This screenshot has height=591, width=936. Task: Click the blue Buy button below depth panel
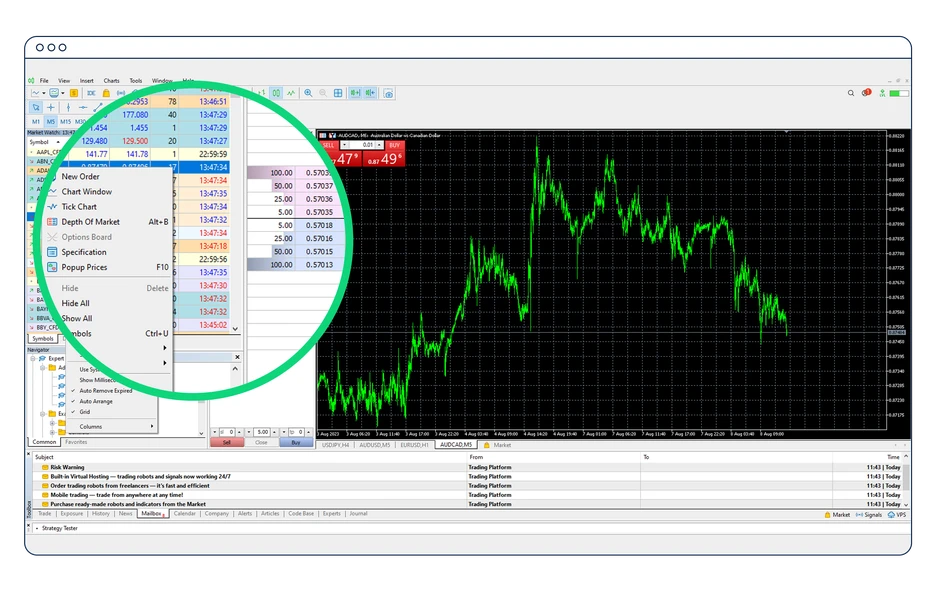(296, 442)
